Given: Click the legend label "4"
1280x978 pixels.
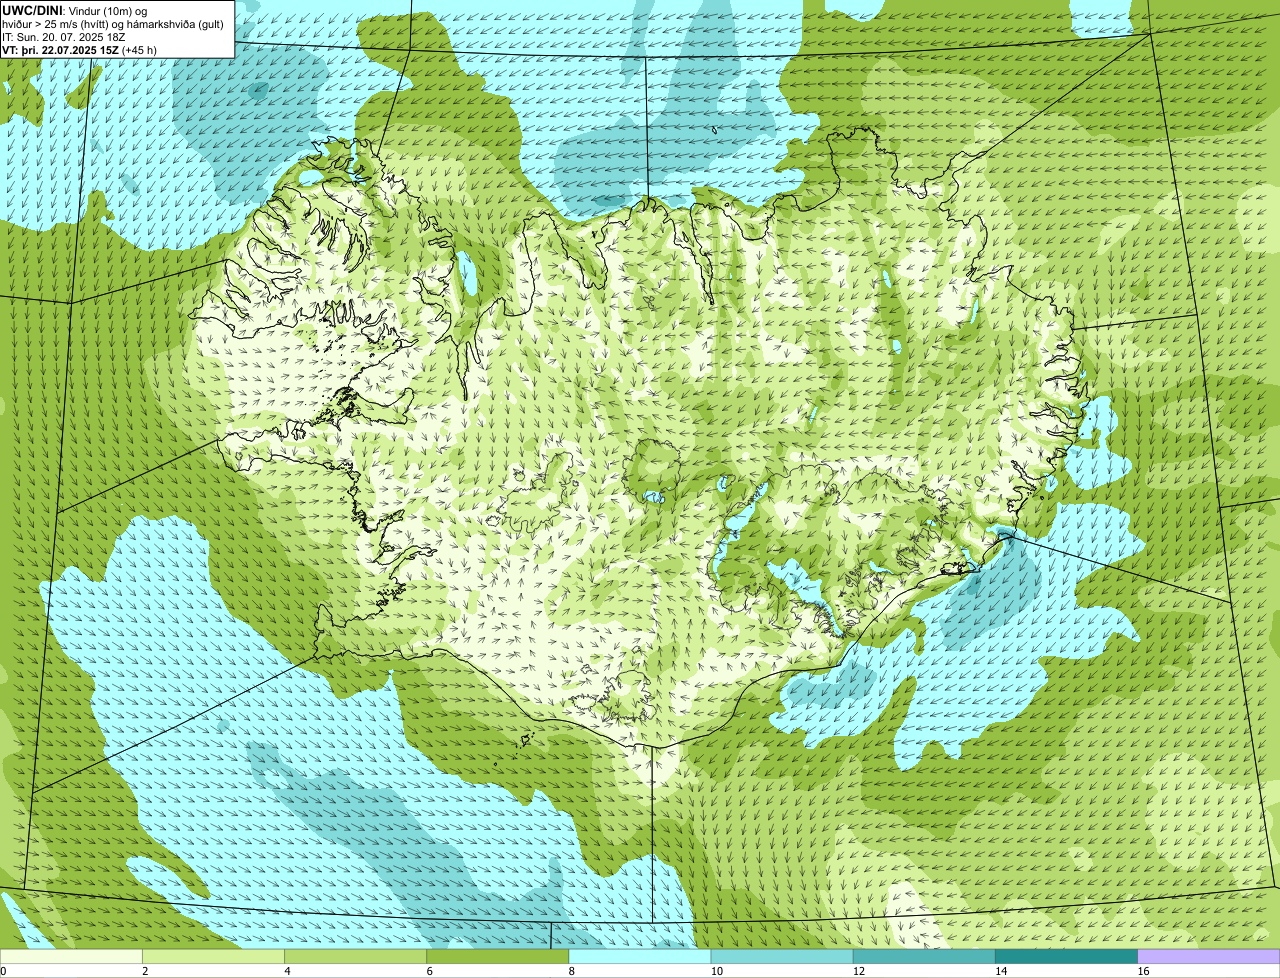Looking at the screenshot, I should click(x=288, y=971).
